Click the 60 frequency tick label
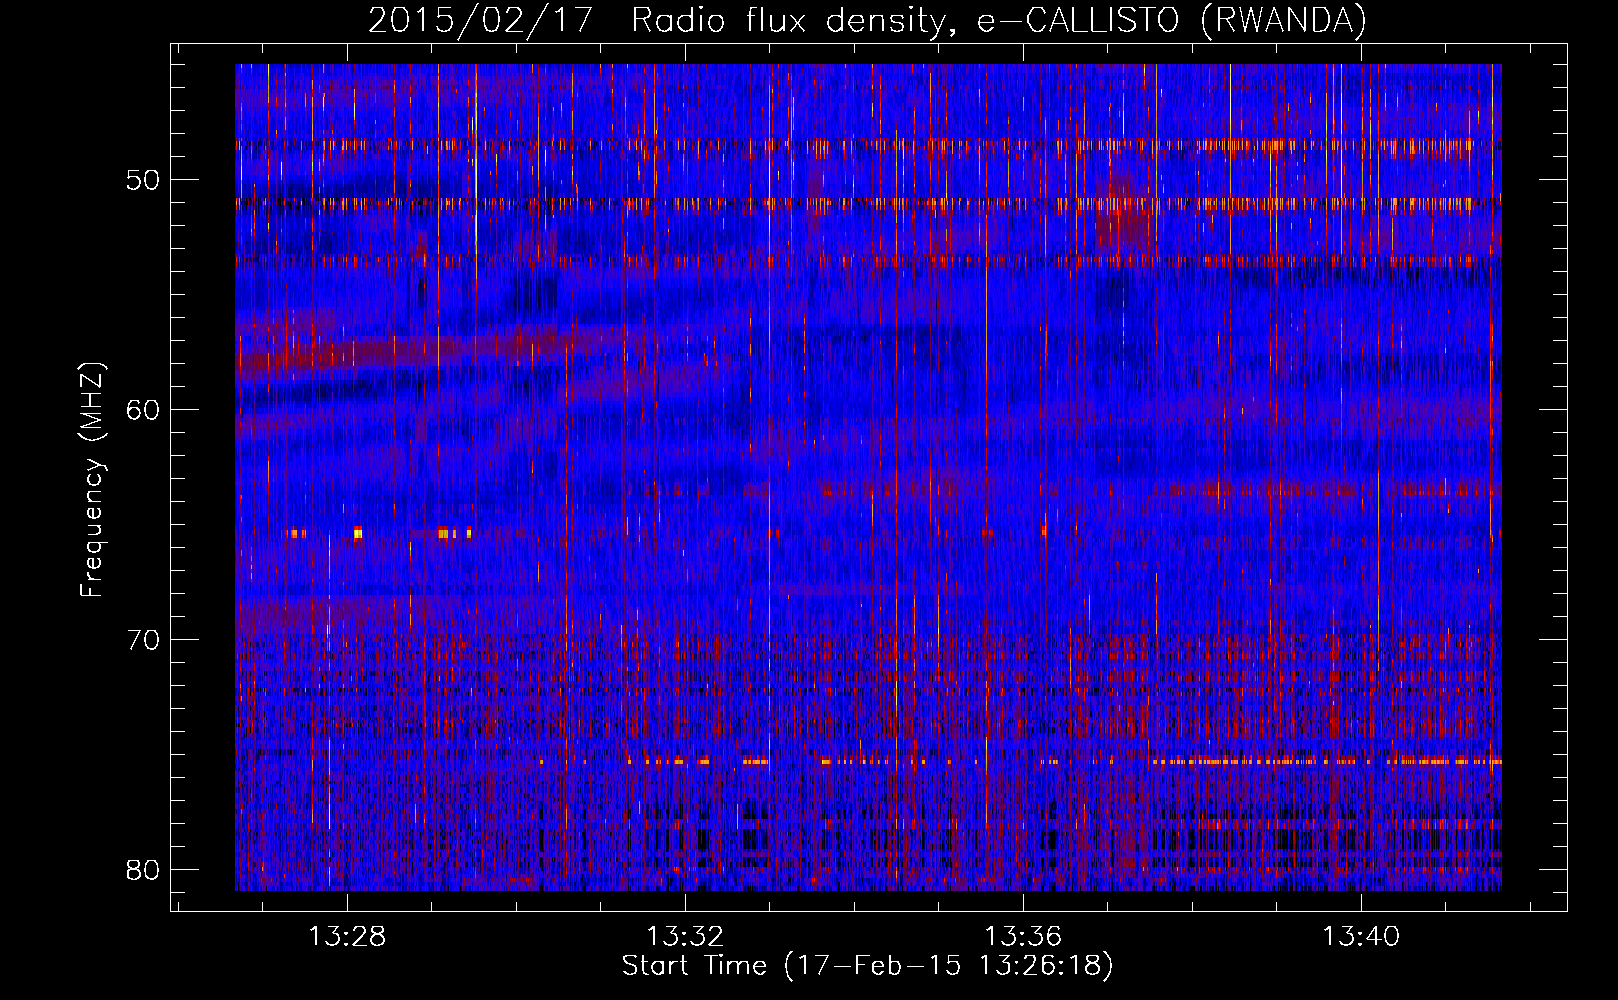 point(144,410)
